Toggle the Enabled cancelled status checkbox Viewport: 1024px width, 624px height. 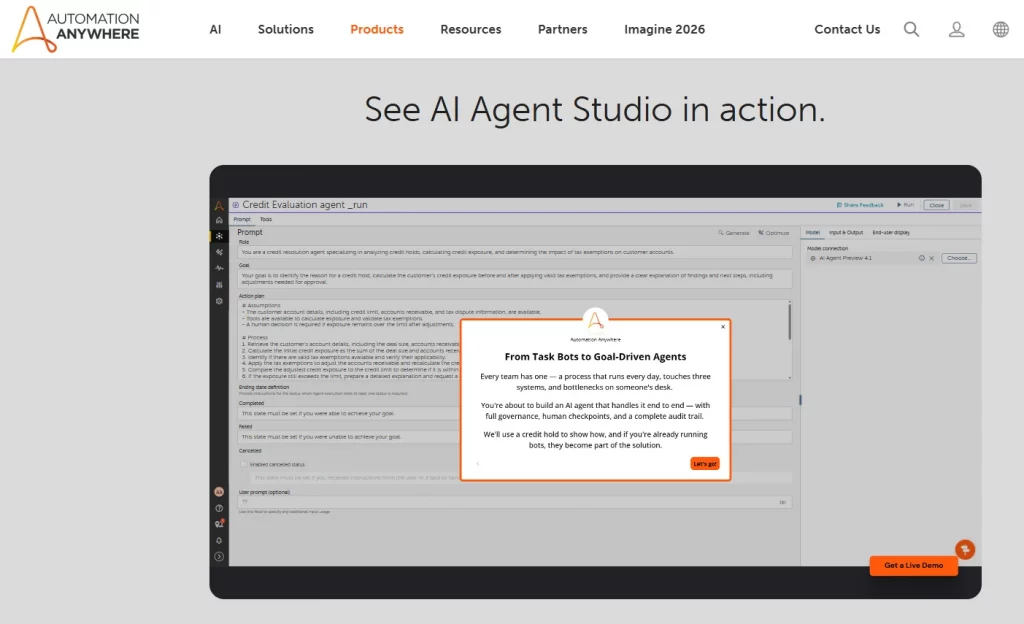tap(244, 464)
